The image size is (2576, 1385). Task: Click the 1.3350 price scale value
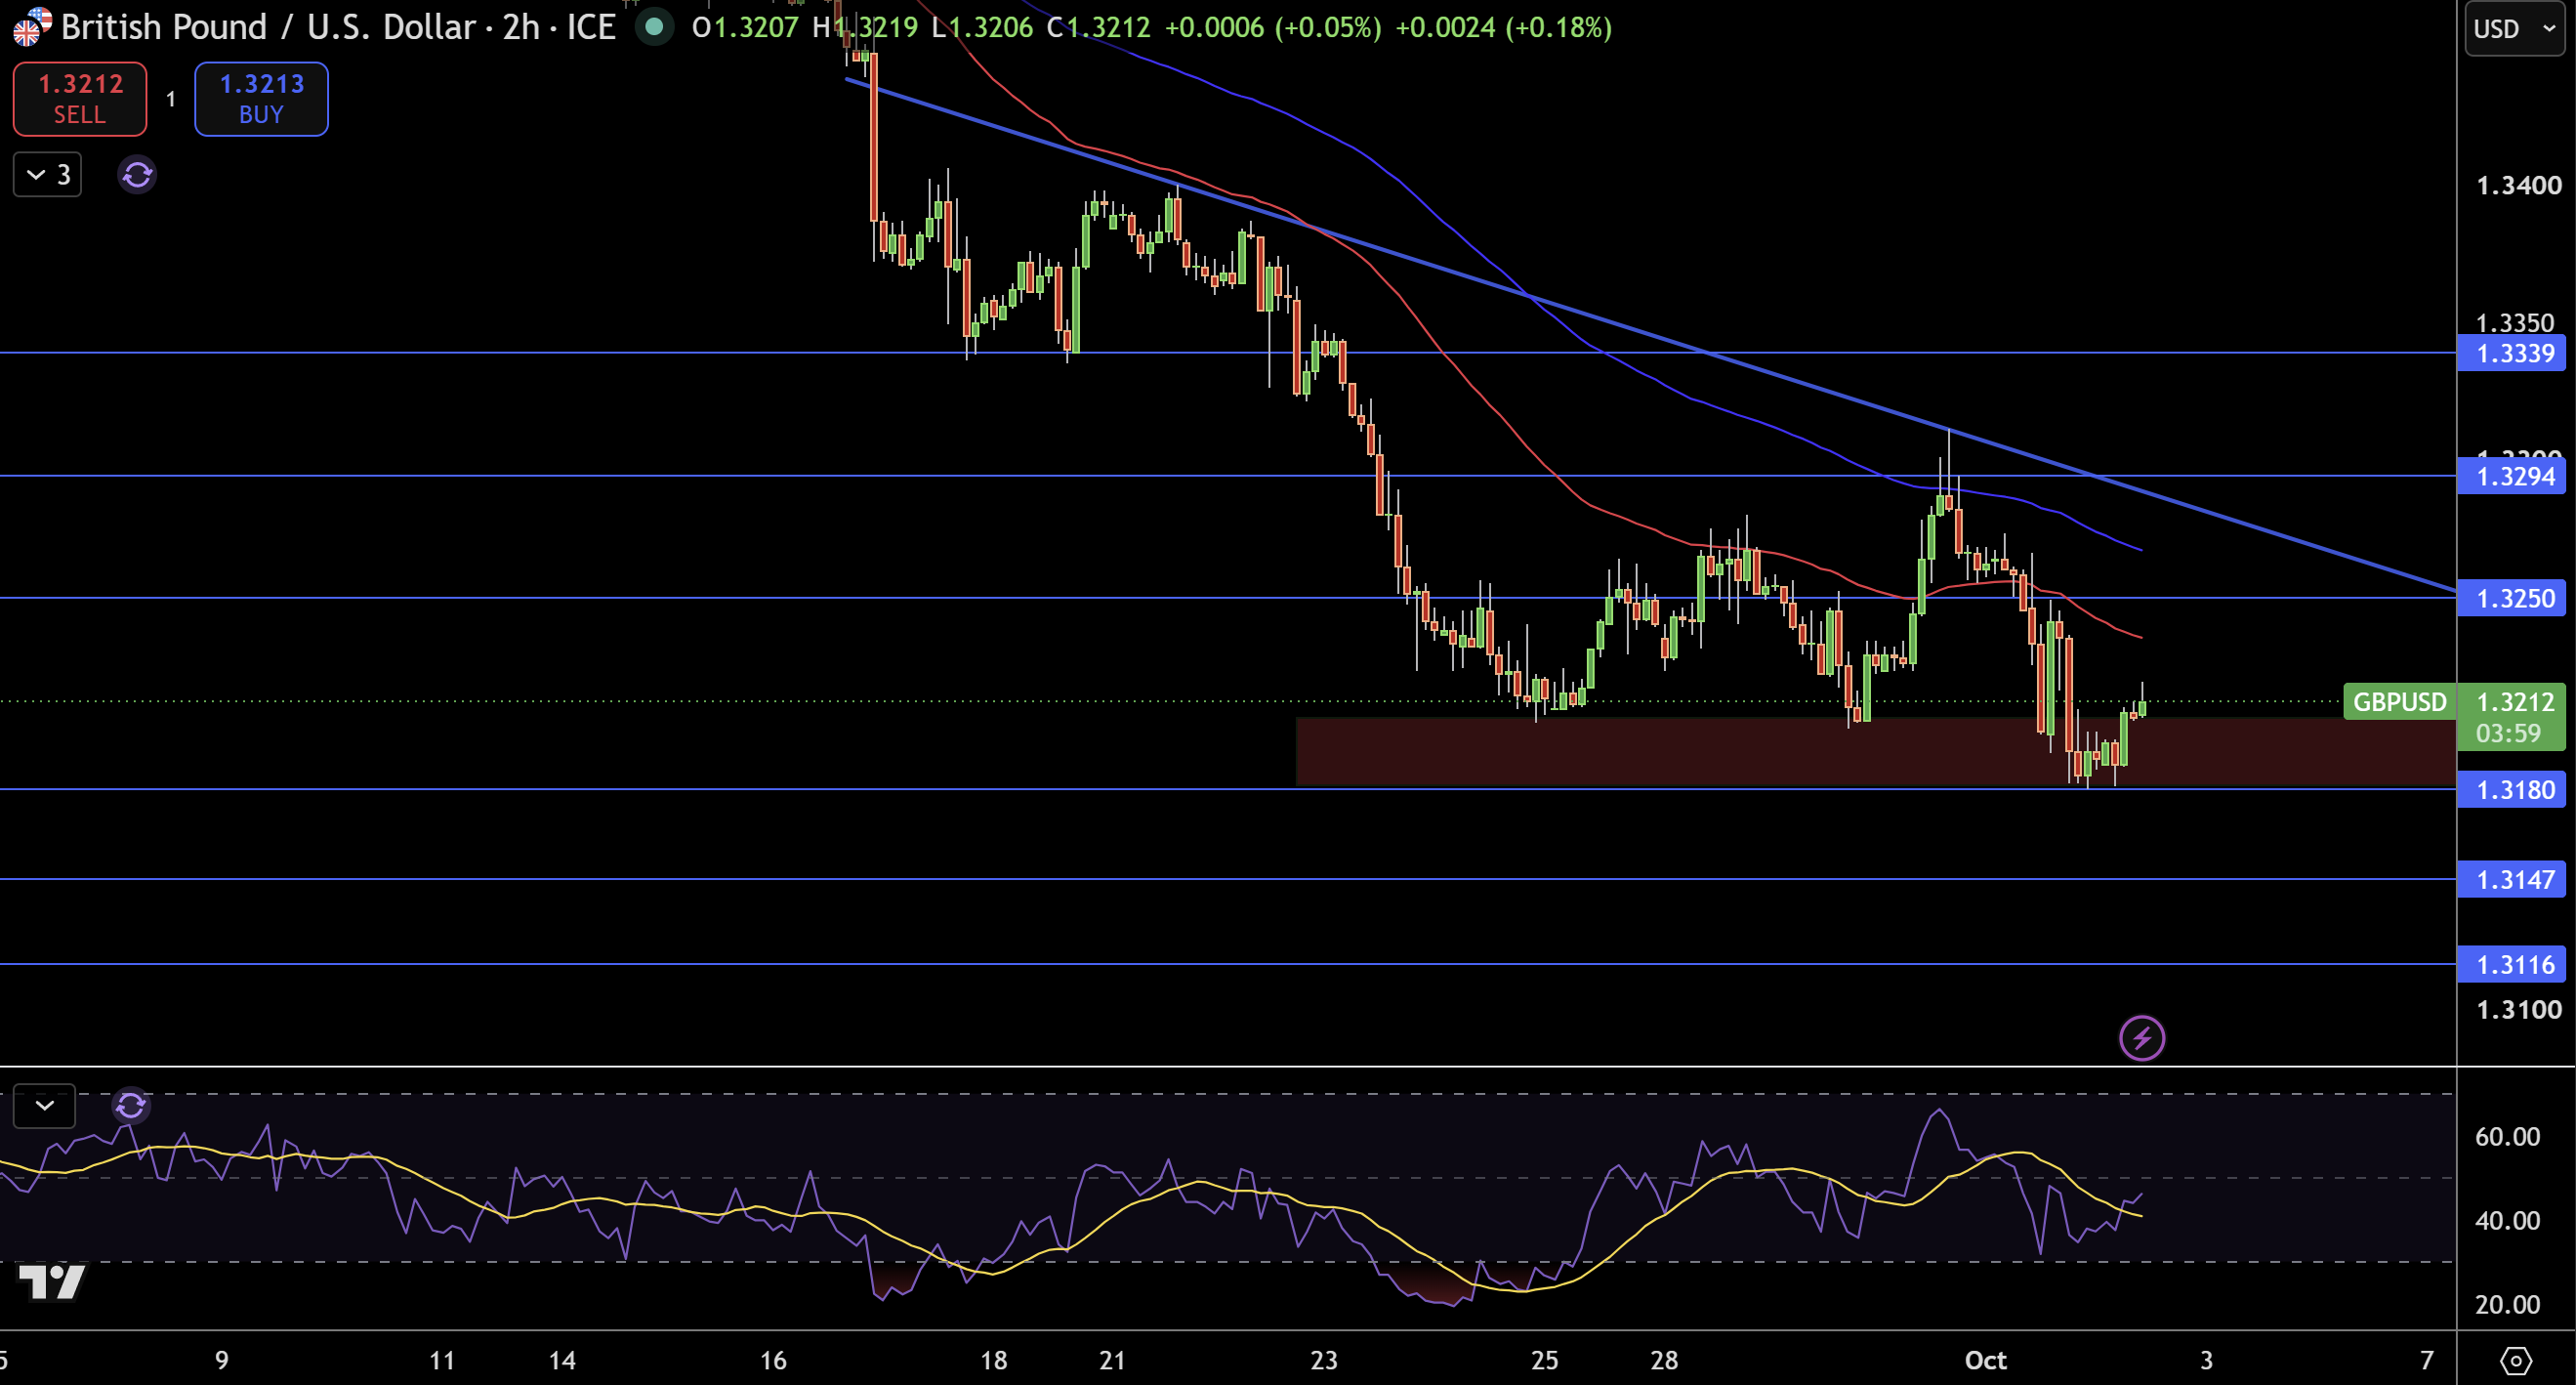coord(2514,322)
